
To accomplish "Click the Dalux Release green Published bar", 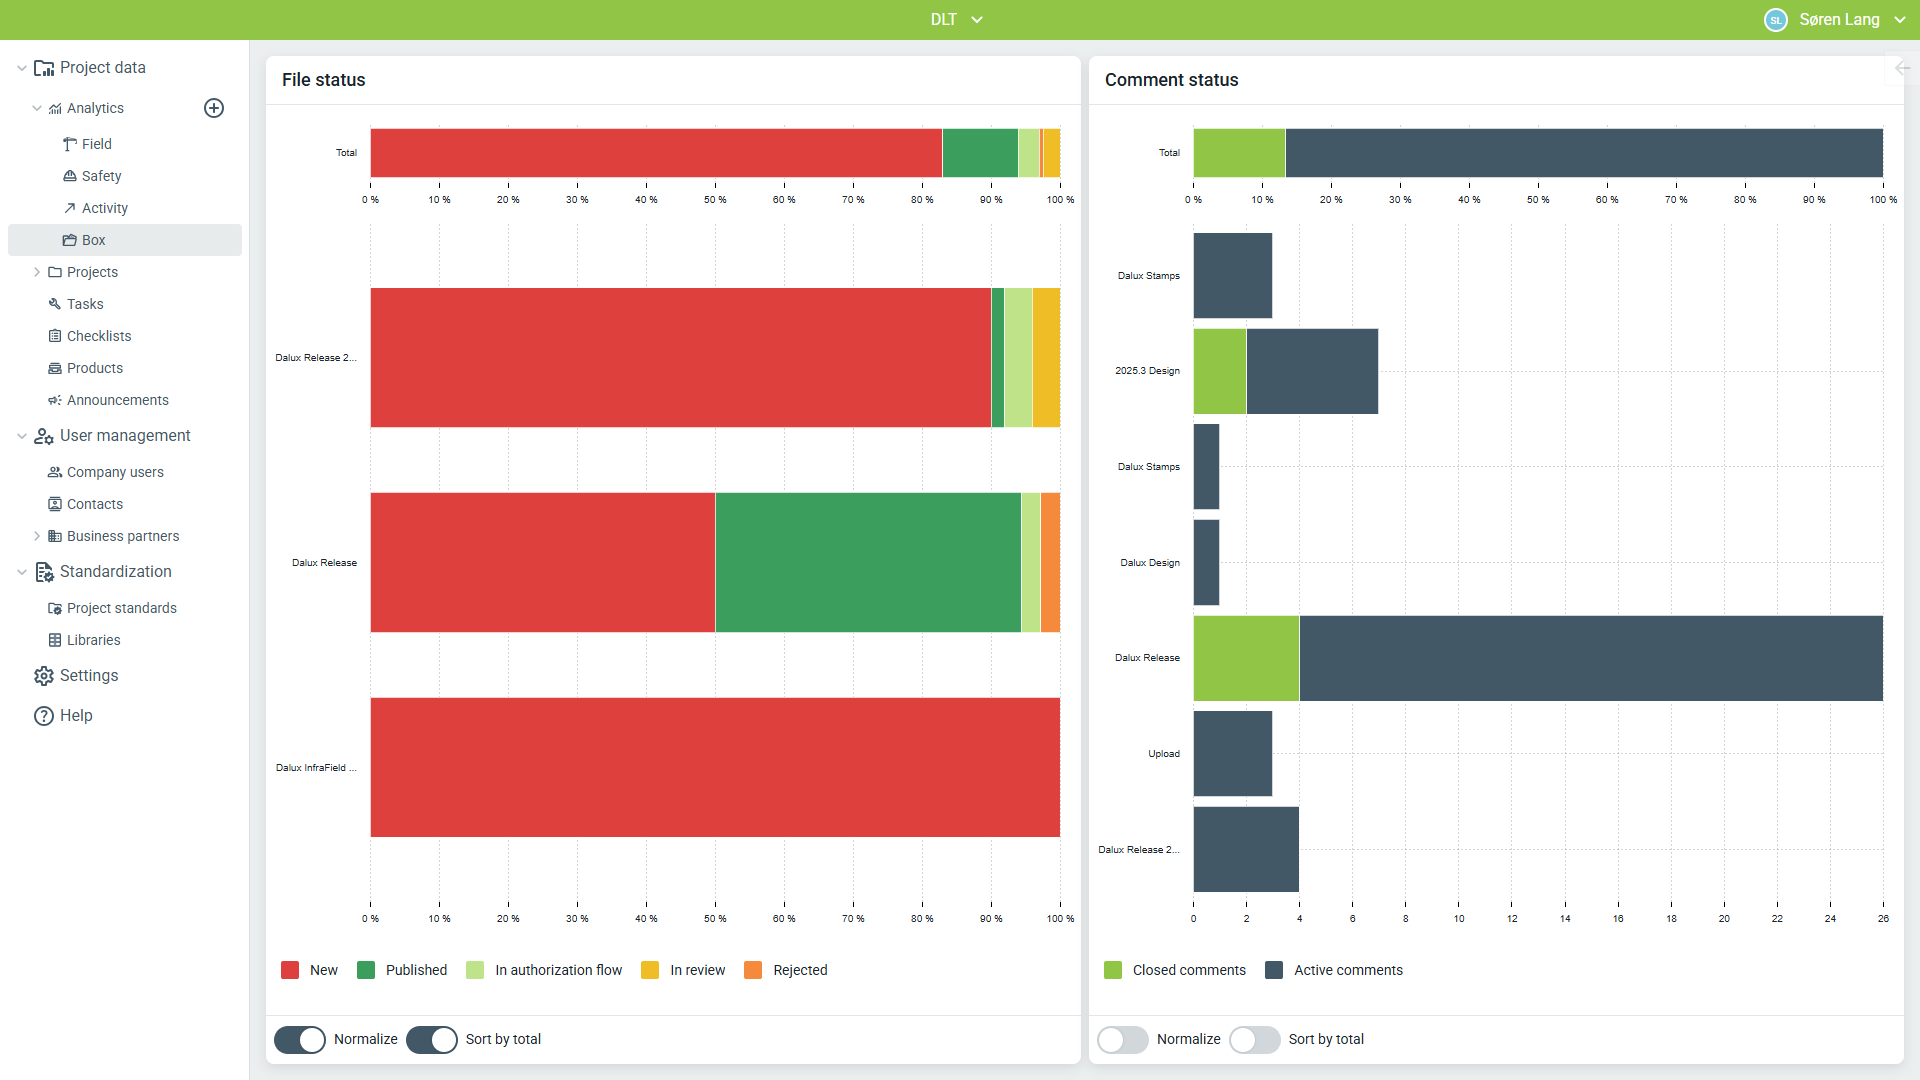I will (x=868, y=562).
